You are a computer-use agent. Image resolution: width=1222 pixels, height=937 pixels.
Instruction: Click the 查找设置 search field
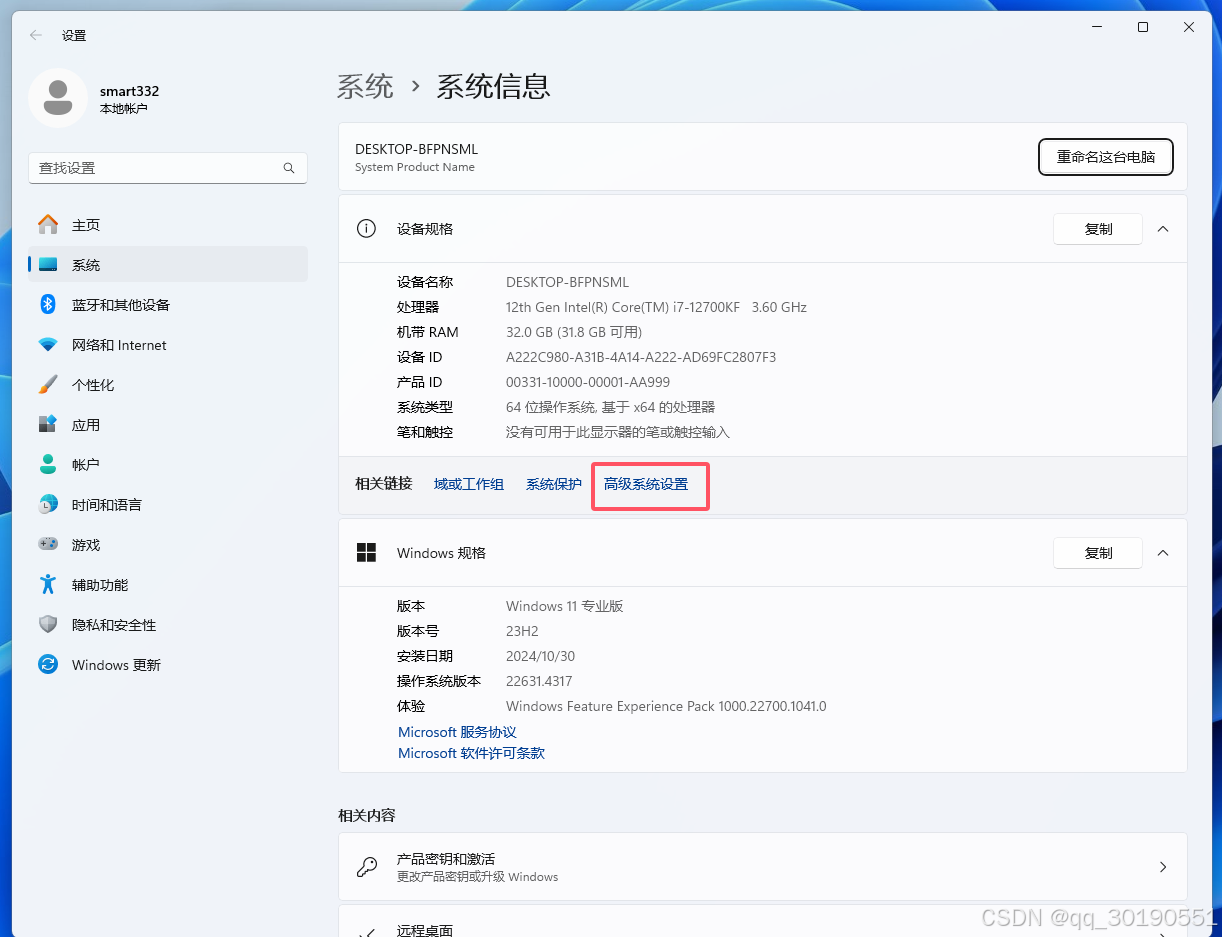coord(168,168)
